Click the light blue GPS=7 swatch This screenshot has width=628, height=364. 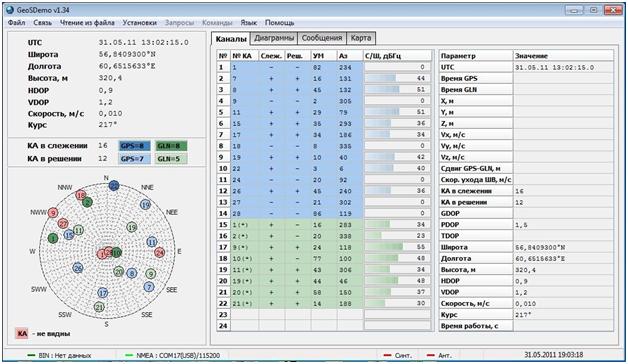coord(135,159)
